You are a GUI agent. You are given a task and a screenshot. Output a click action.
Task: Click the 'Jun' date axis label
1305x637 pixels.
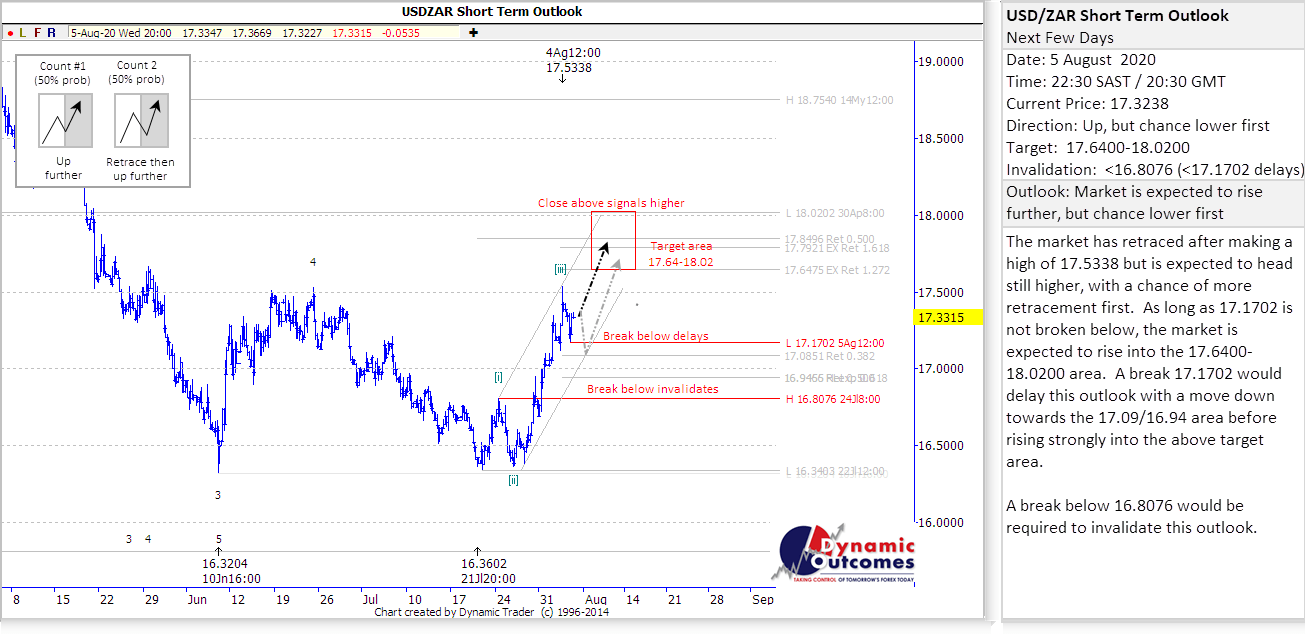click(198, 599)
